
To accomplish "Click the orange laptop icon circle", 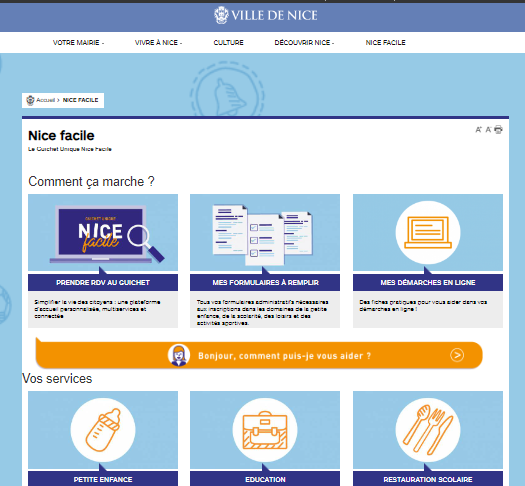I will pos(428,232).
